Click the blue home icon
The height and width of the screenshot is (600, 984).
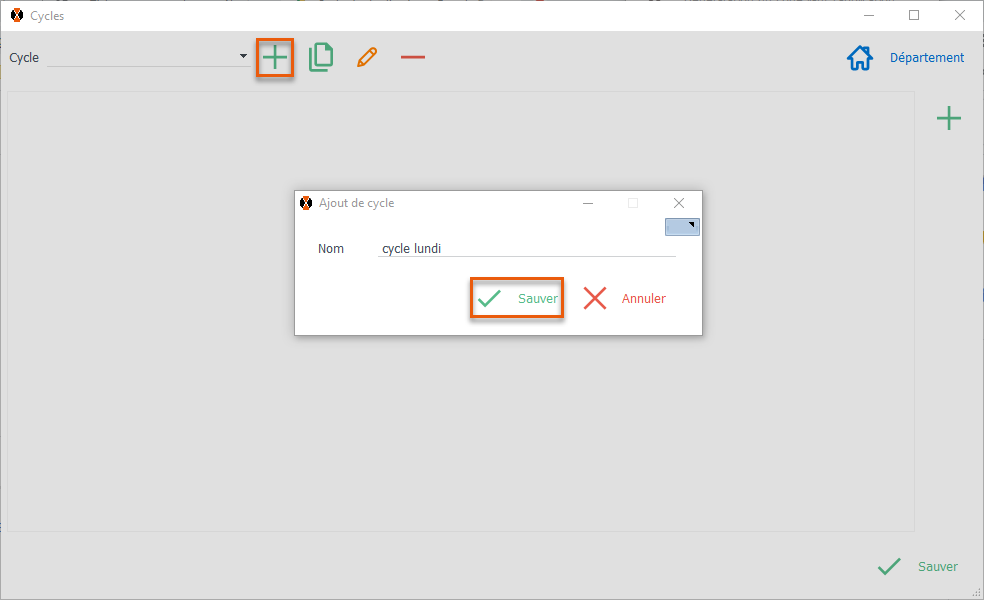pyautogui.click(x=859, y=58)
